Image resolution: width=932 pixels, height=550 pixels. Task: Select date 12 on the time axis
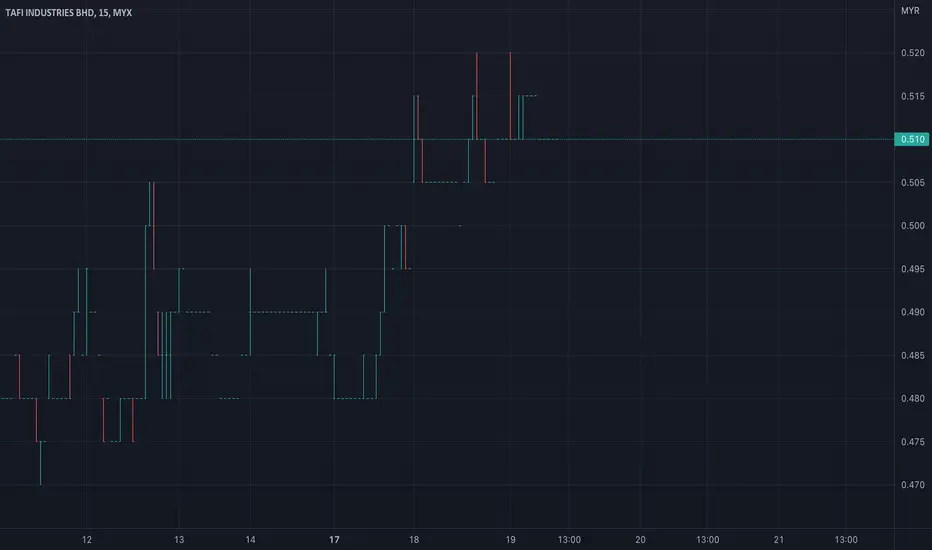(87, 540)
